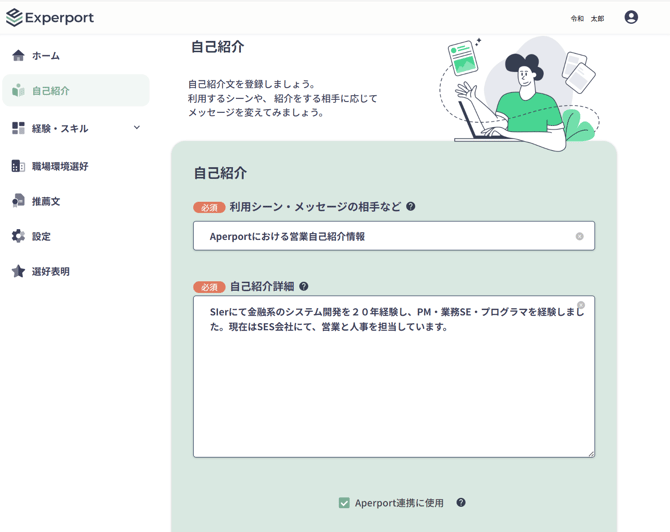Click the 設定 gear icon
670x532 pixels.
18,236
